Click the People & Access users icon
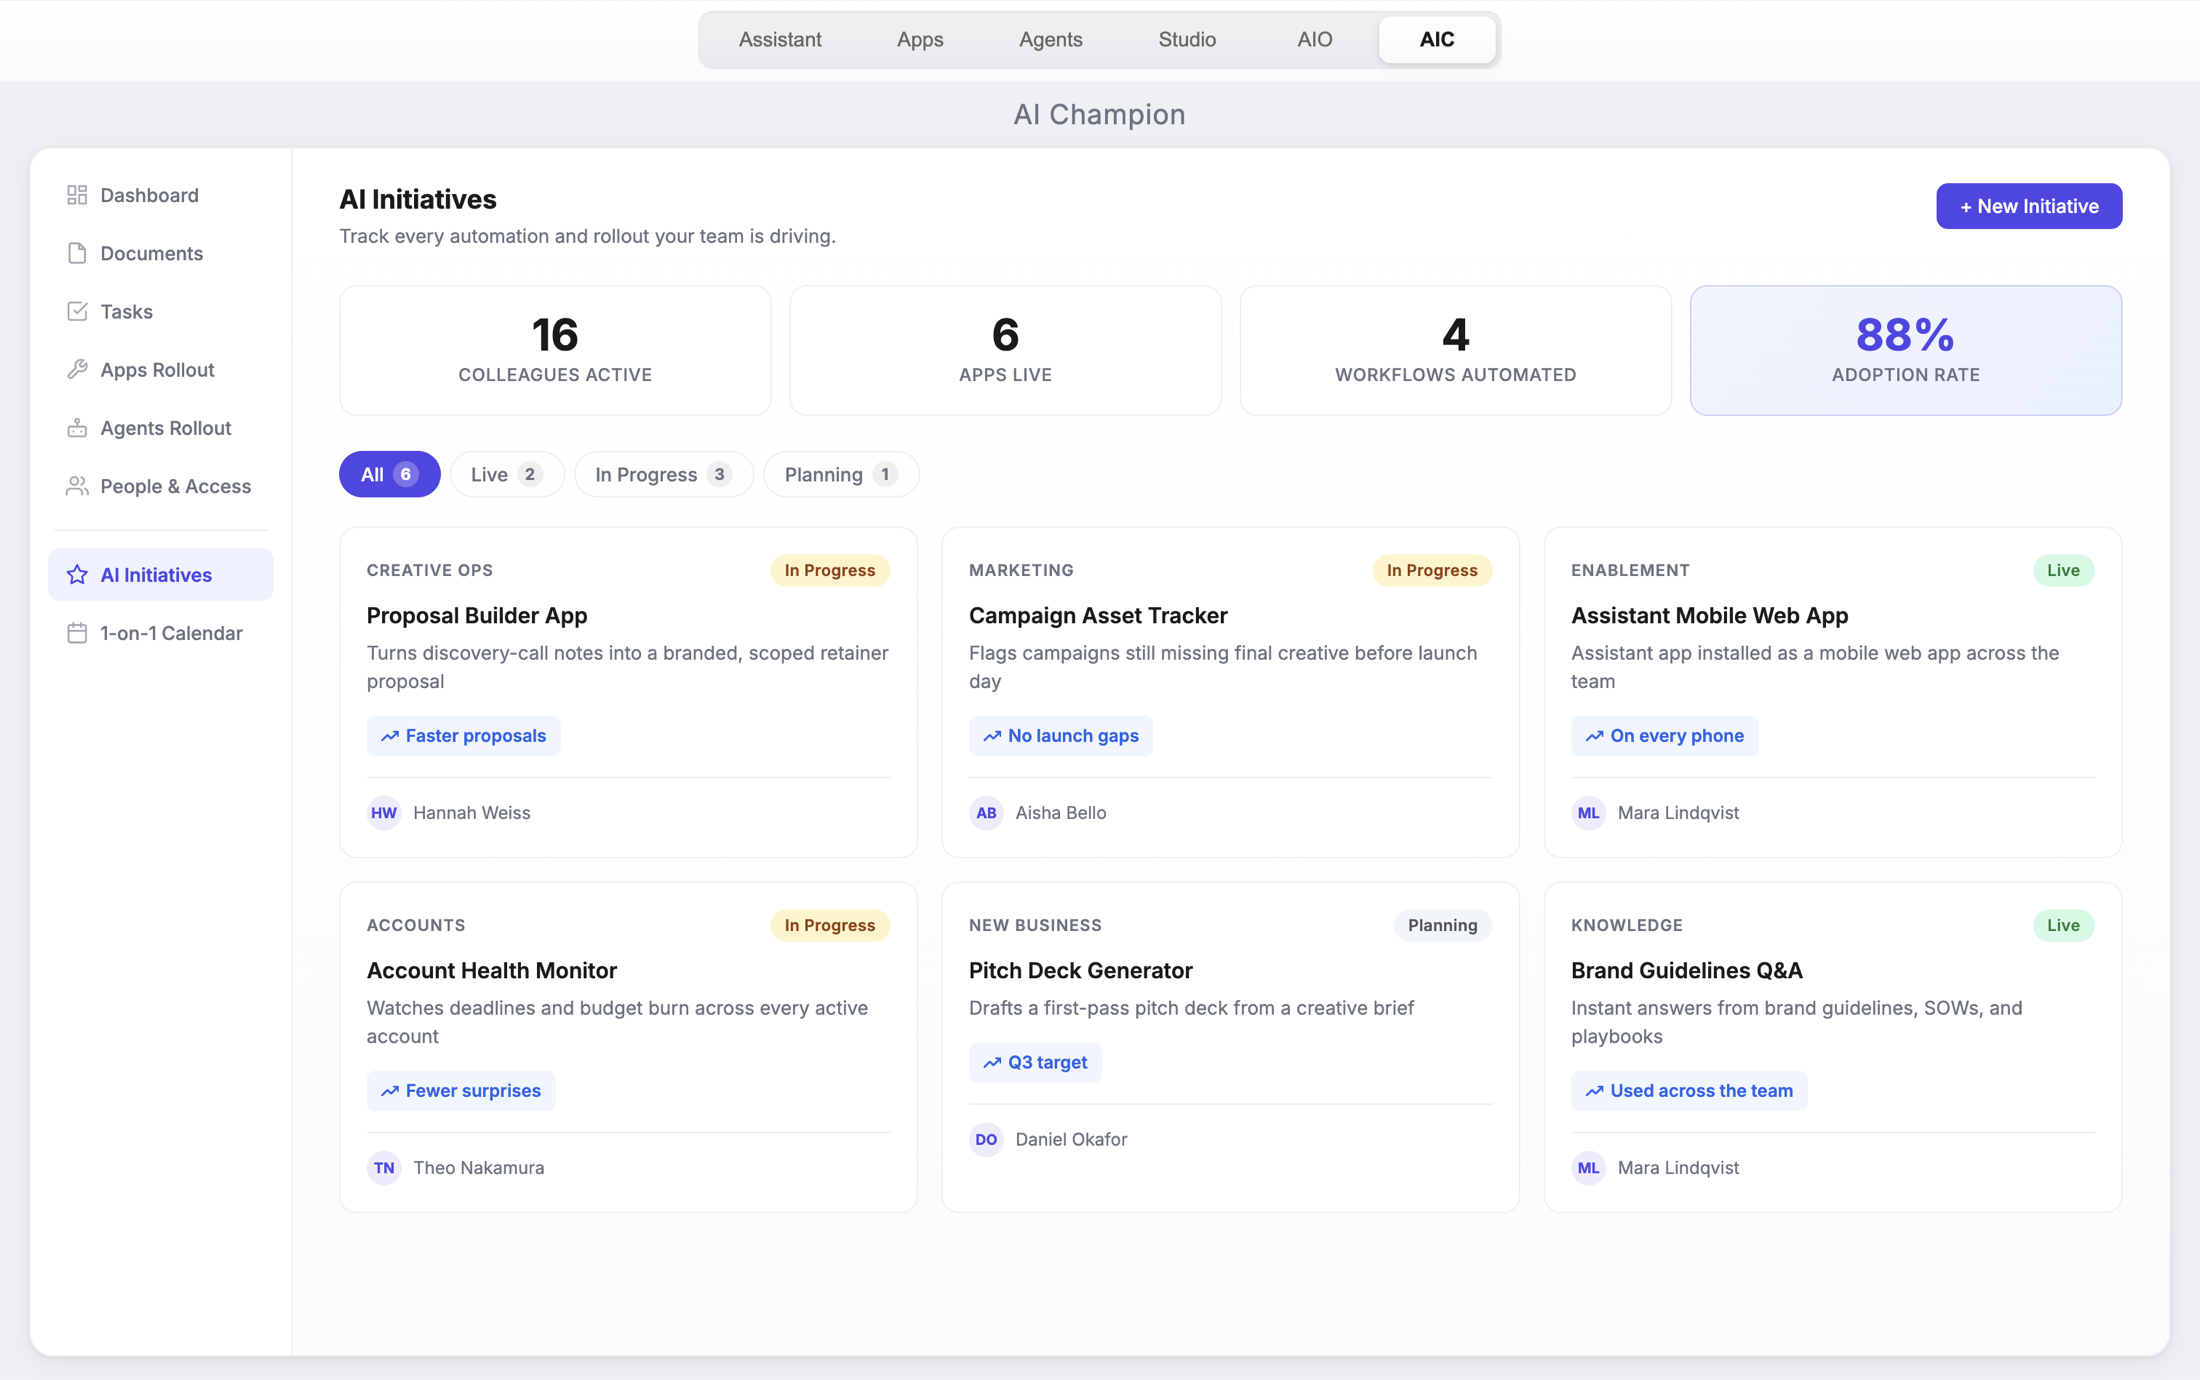The image size is (2200, 1380). click(77, 486)
